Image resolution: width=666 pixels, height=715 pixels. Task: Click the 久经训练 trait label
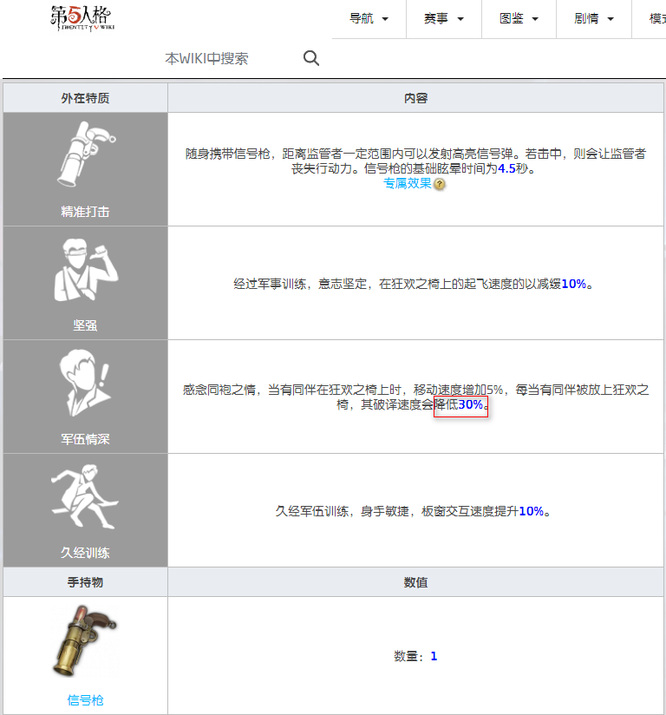(85, 553)
